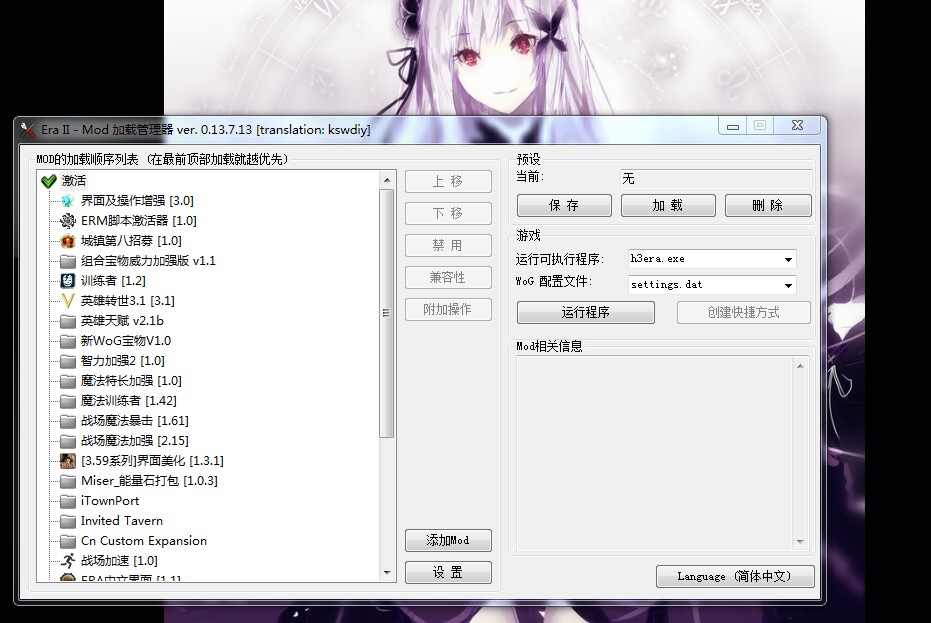Click the V icon of 英雄转世3.1
The height and width of the screenshot is (623, 931).
68,301
